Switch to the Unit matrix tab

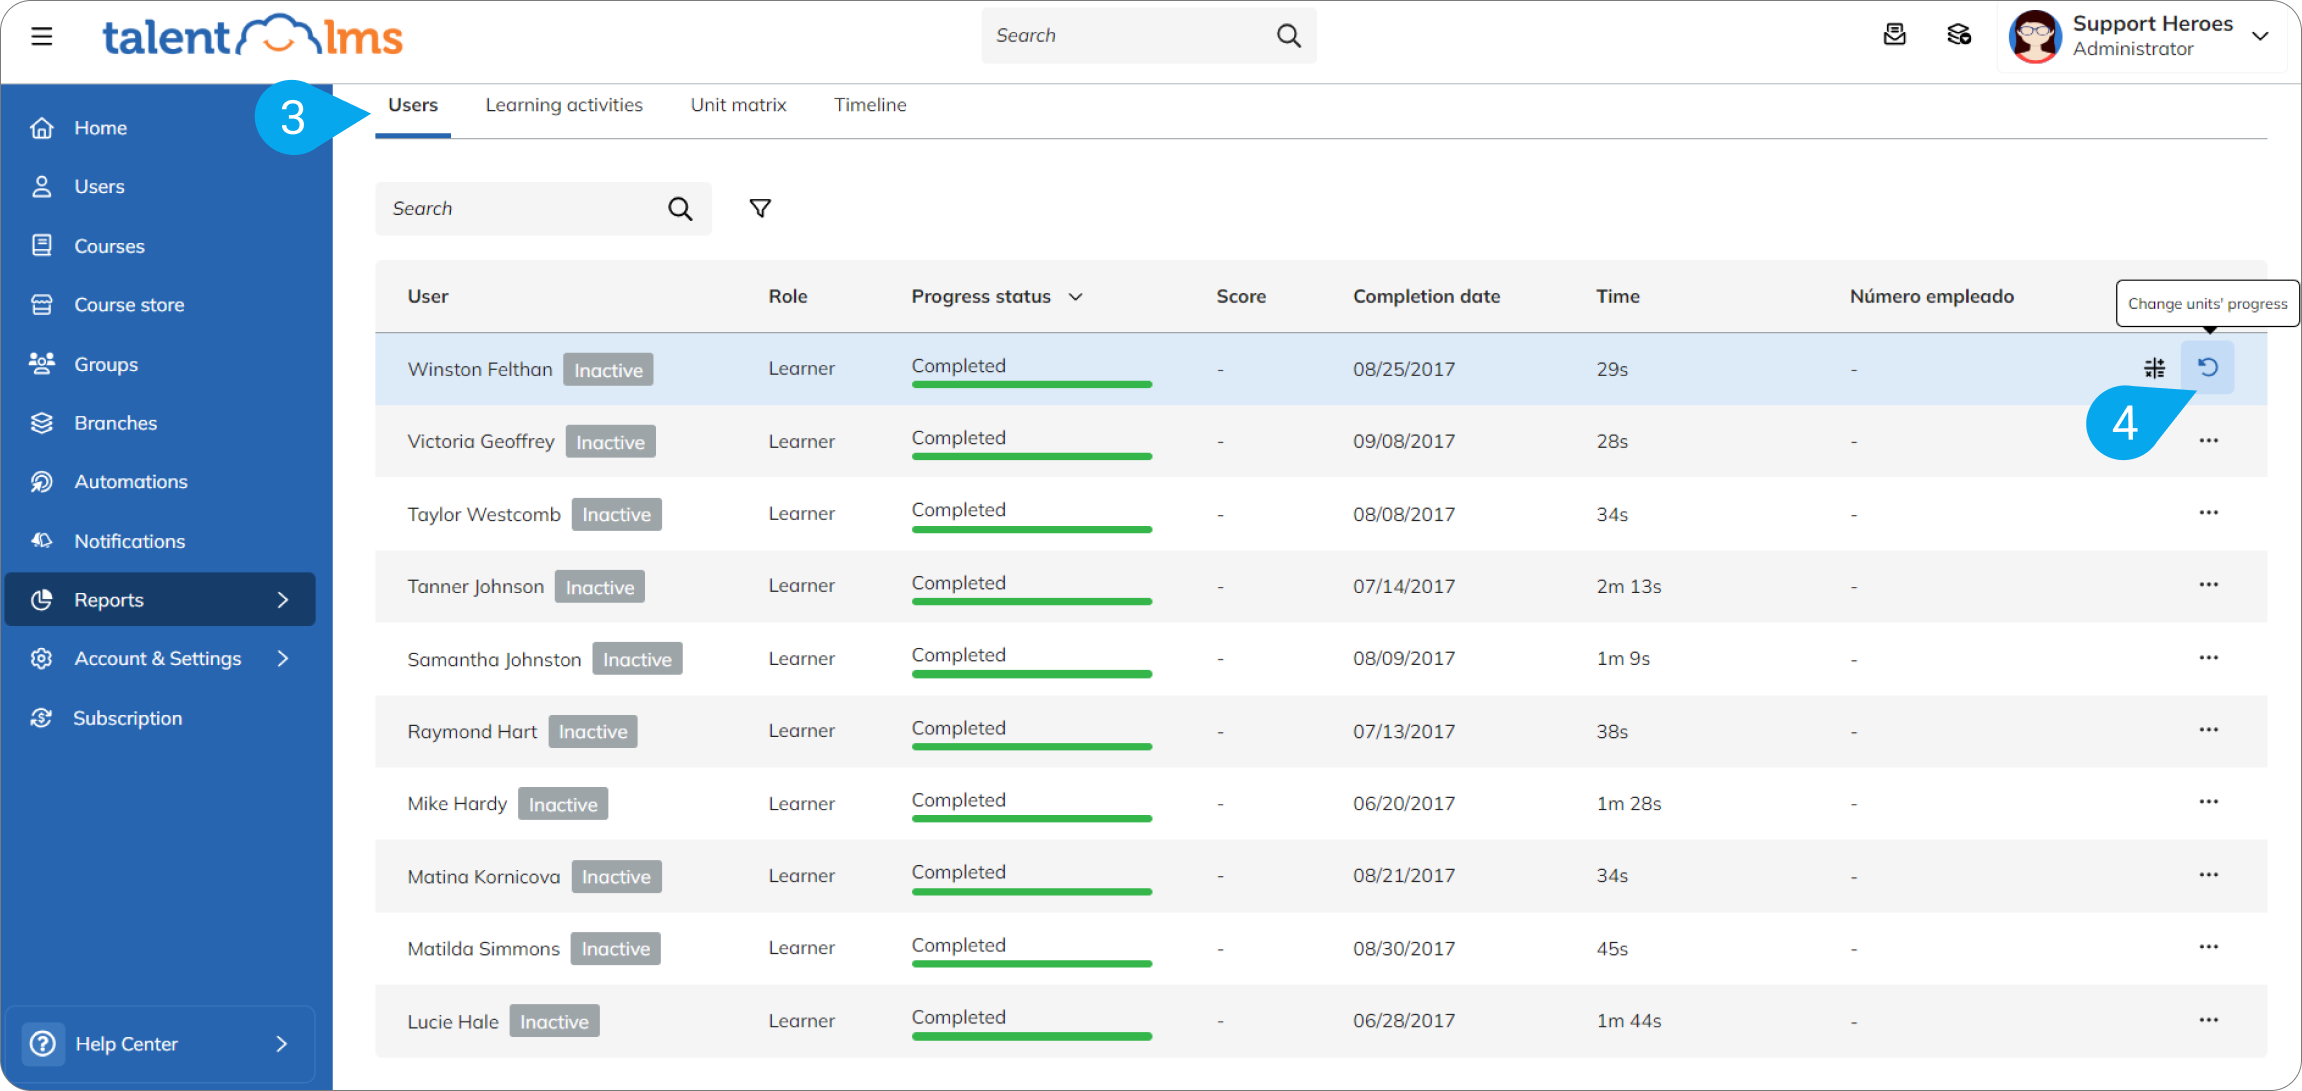coord(738,105)
